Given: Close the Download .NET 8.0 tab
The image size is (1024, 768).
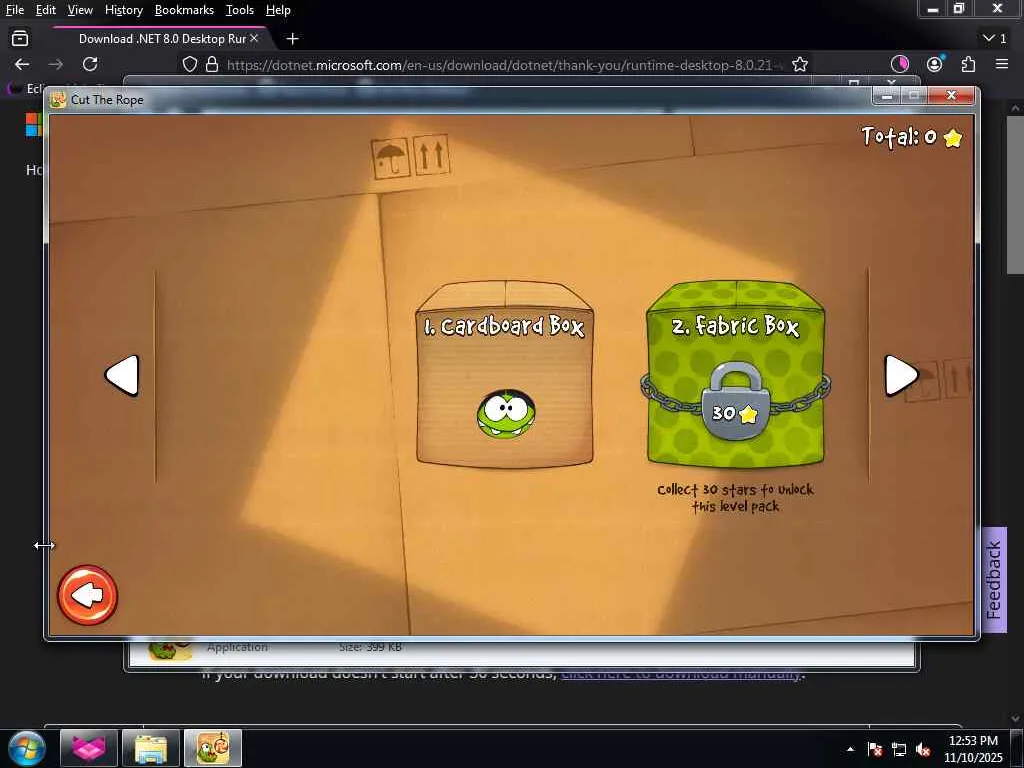Looking at the screenshot, I should (254, 39).
